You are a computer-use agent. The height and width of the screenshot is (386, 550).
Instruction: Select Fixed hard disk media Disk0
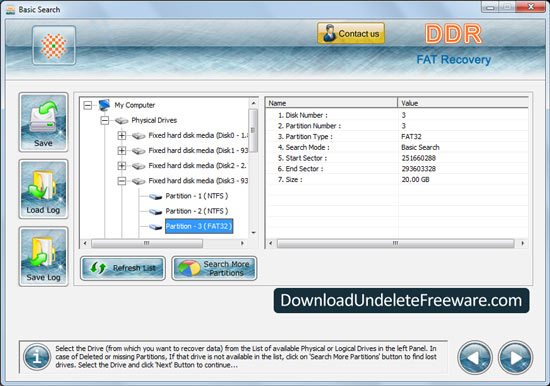click(x=198, y=135)
